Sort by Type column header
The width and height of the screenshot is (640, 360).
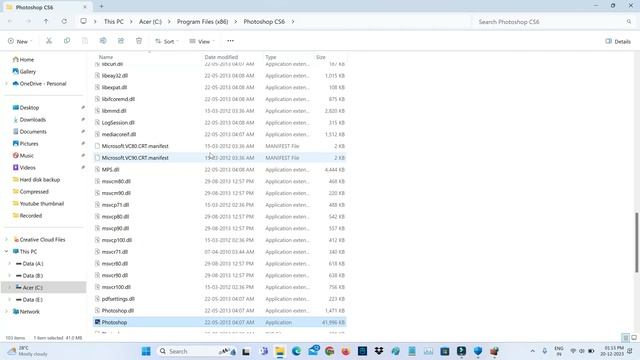[271, 57]
